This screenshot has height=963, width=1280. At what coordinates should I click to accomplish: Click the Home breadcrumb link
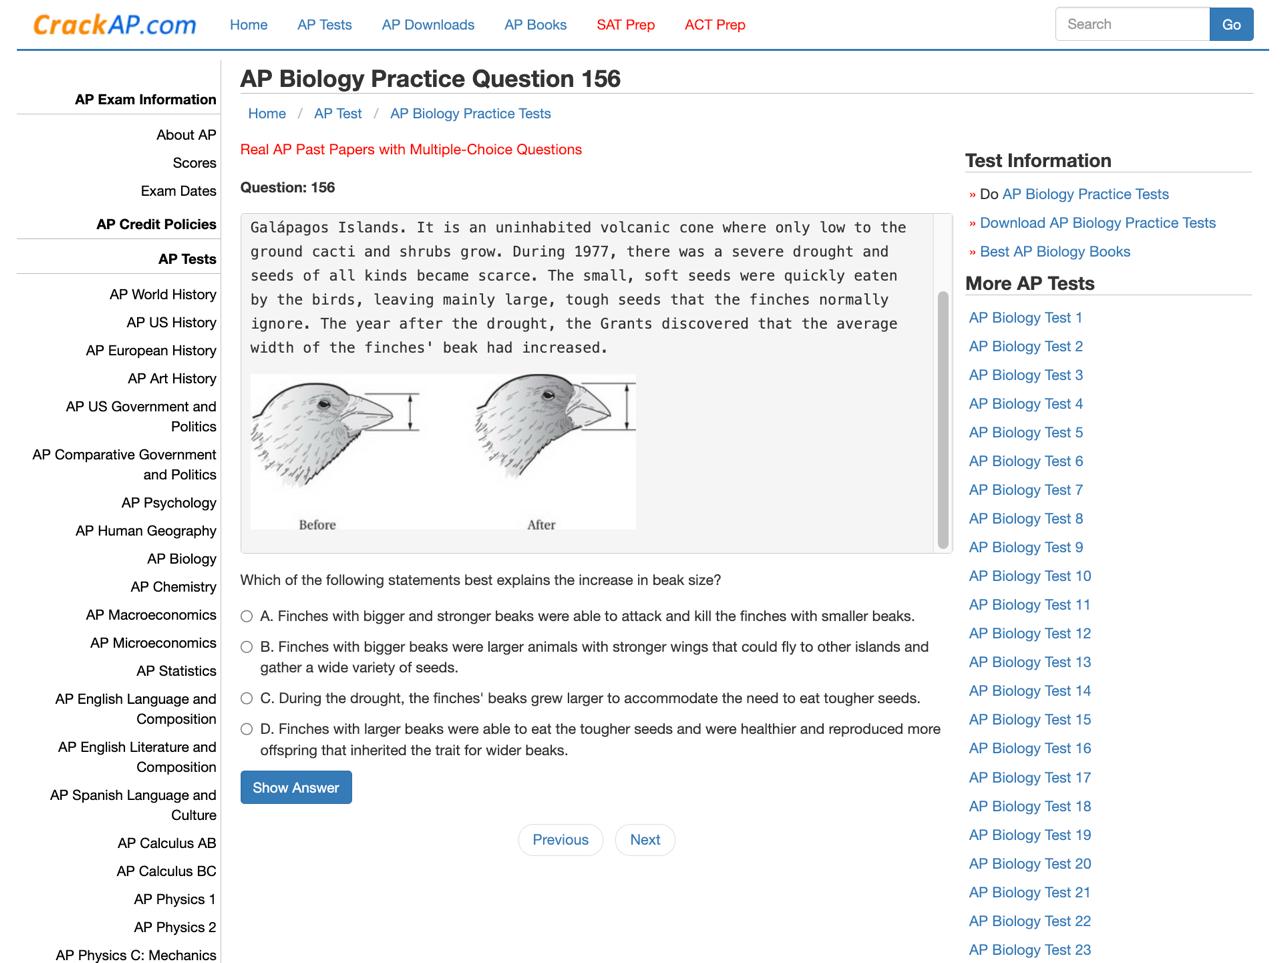coord(267,113)
